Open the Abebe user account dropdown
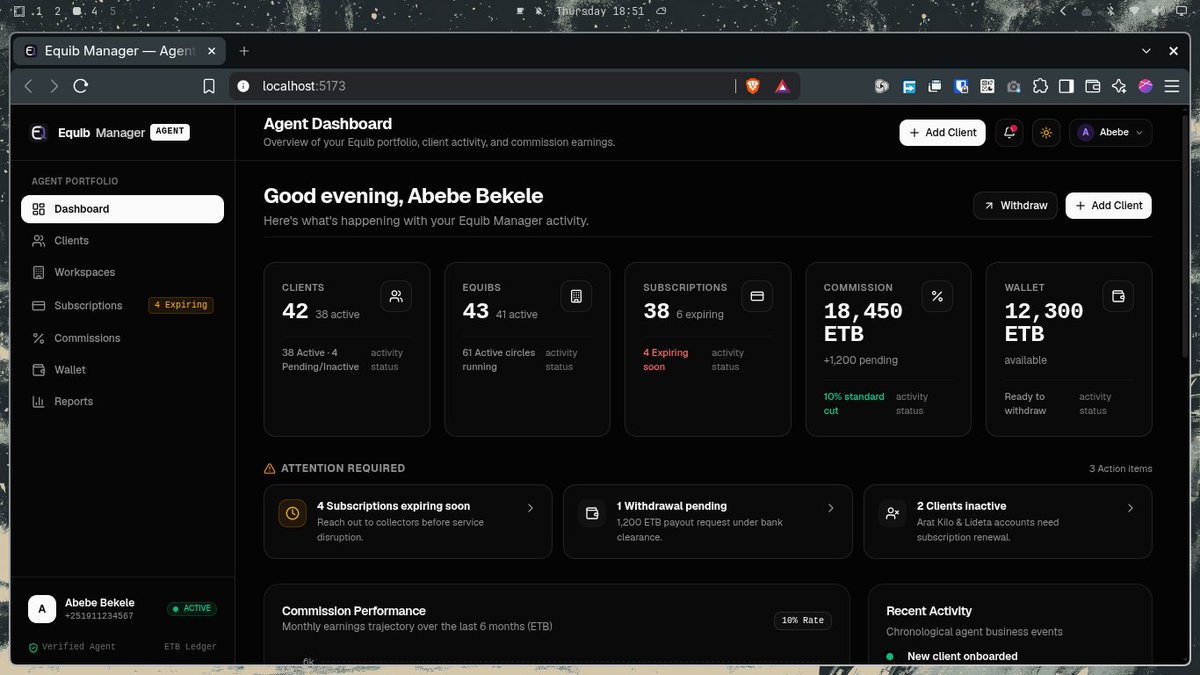Viewport: 1200px width, 675px height. click(x=1111, y=132)
